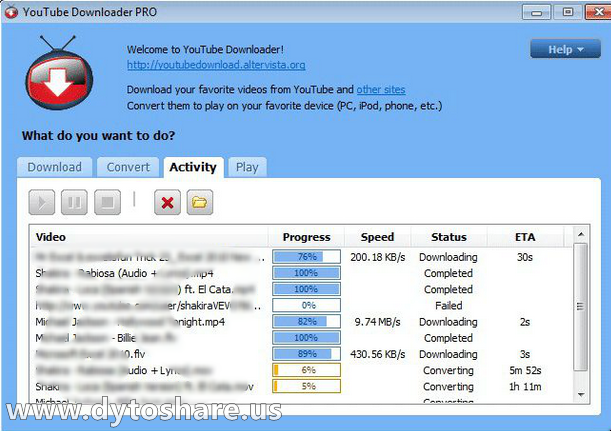Click the 0% progress bar of failed item
Screen dimensions: 611x431
pyautogui.click(x=307, y=305)
